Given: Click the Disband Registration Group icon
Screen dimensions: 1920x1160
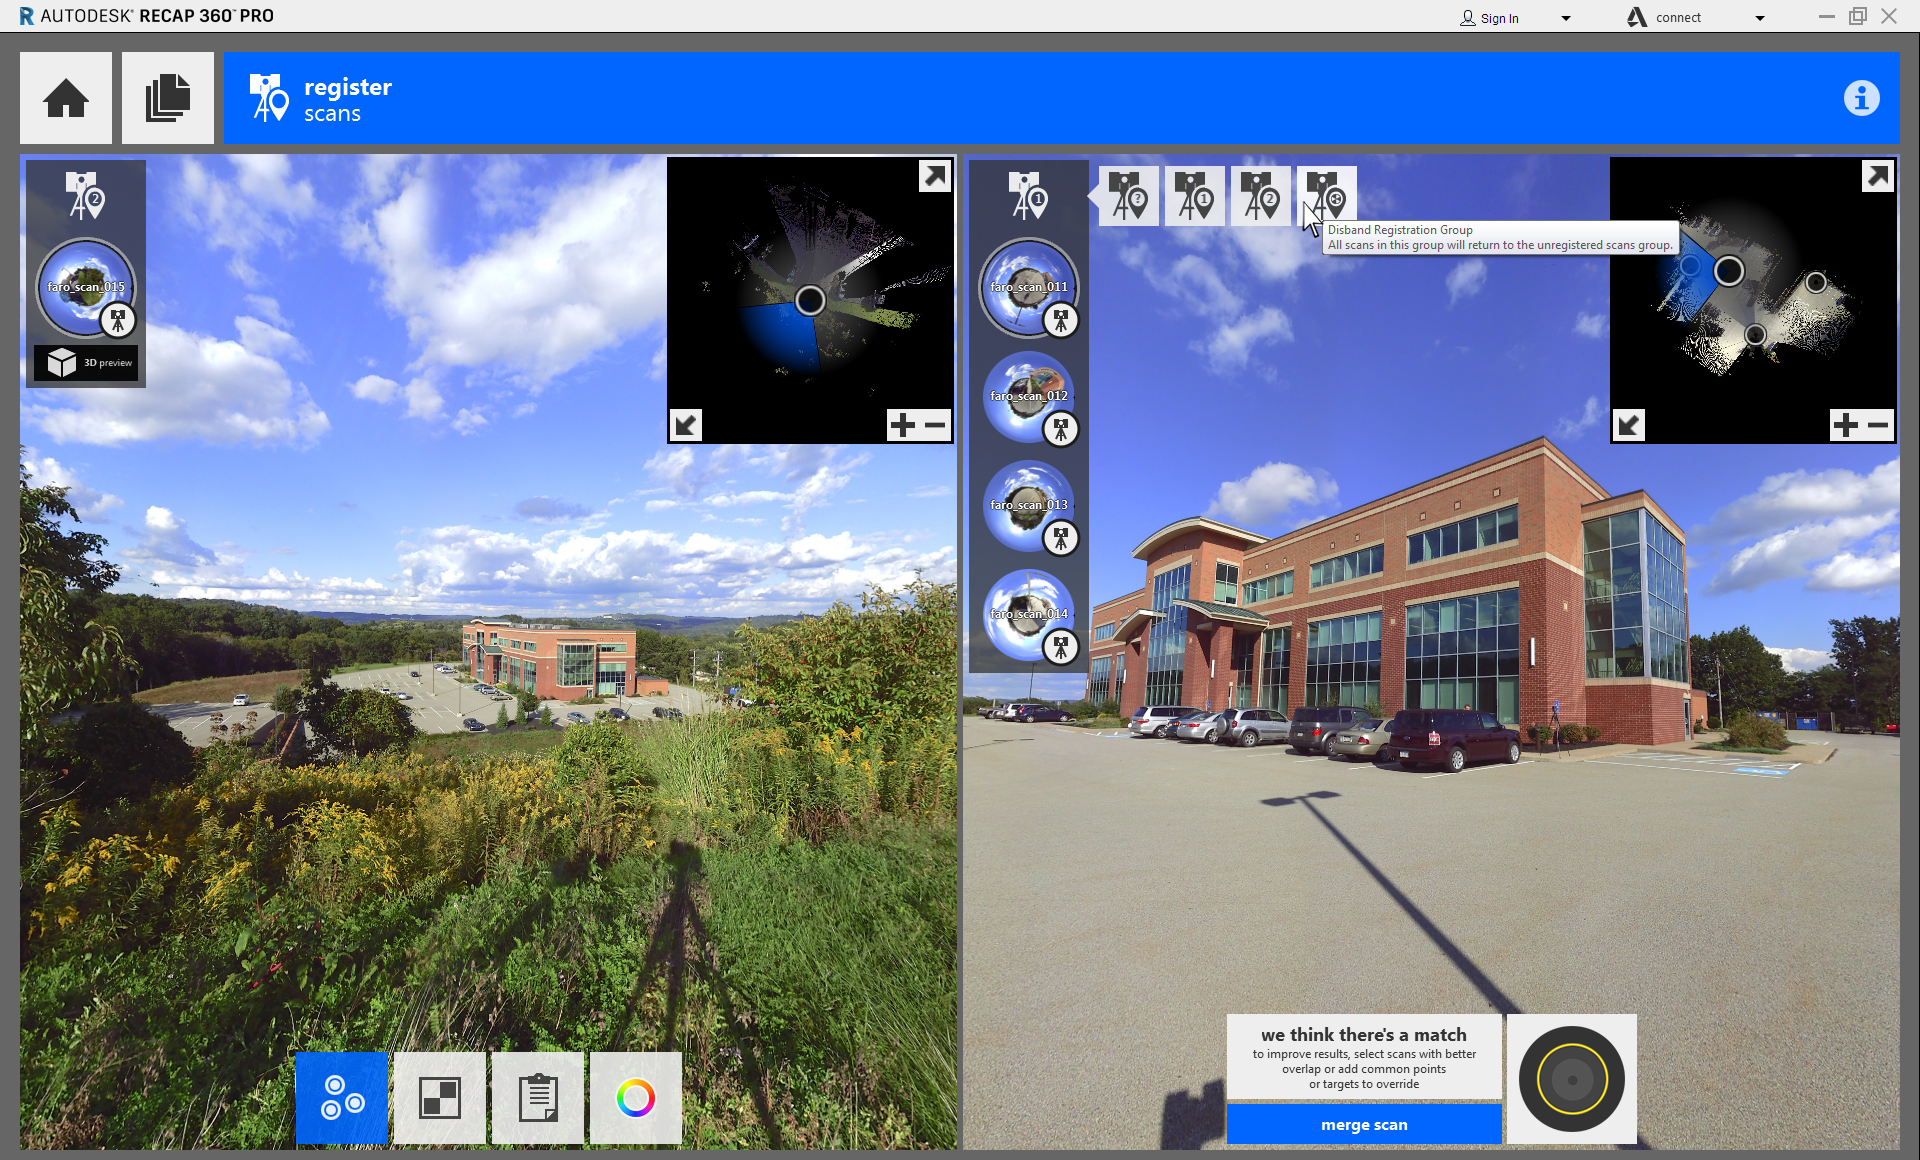Looking at the screenshot, I should pos(1326,195).
